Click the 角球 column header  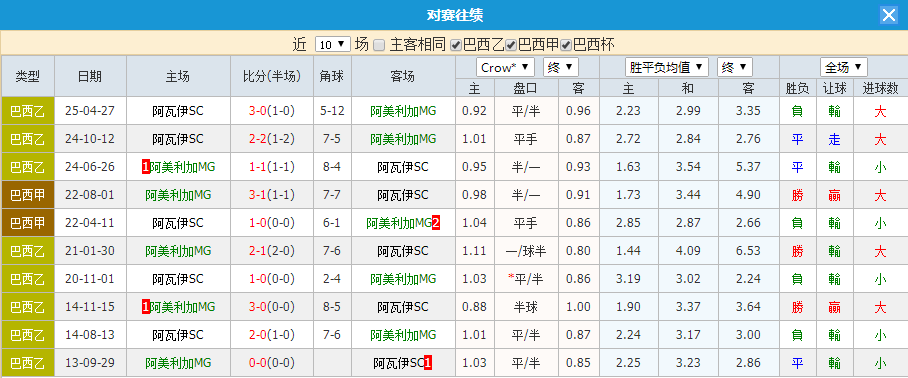[332, 76]
